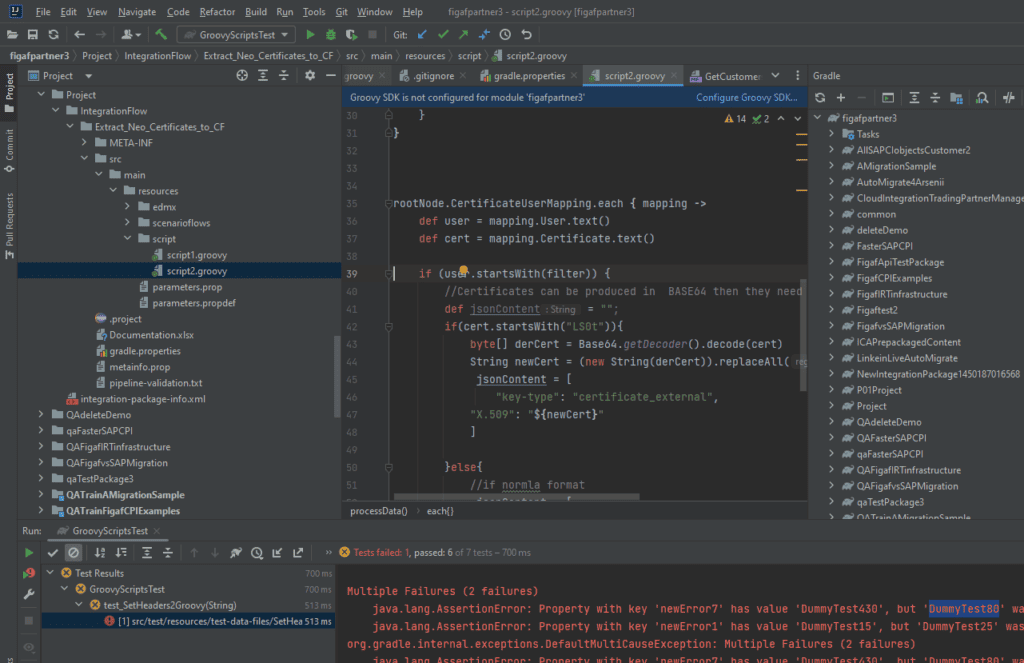Viewport: 1024px width, 663px height.
Task: Click the Build project hammer icon
Action: coord(161,35)
